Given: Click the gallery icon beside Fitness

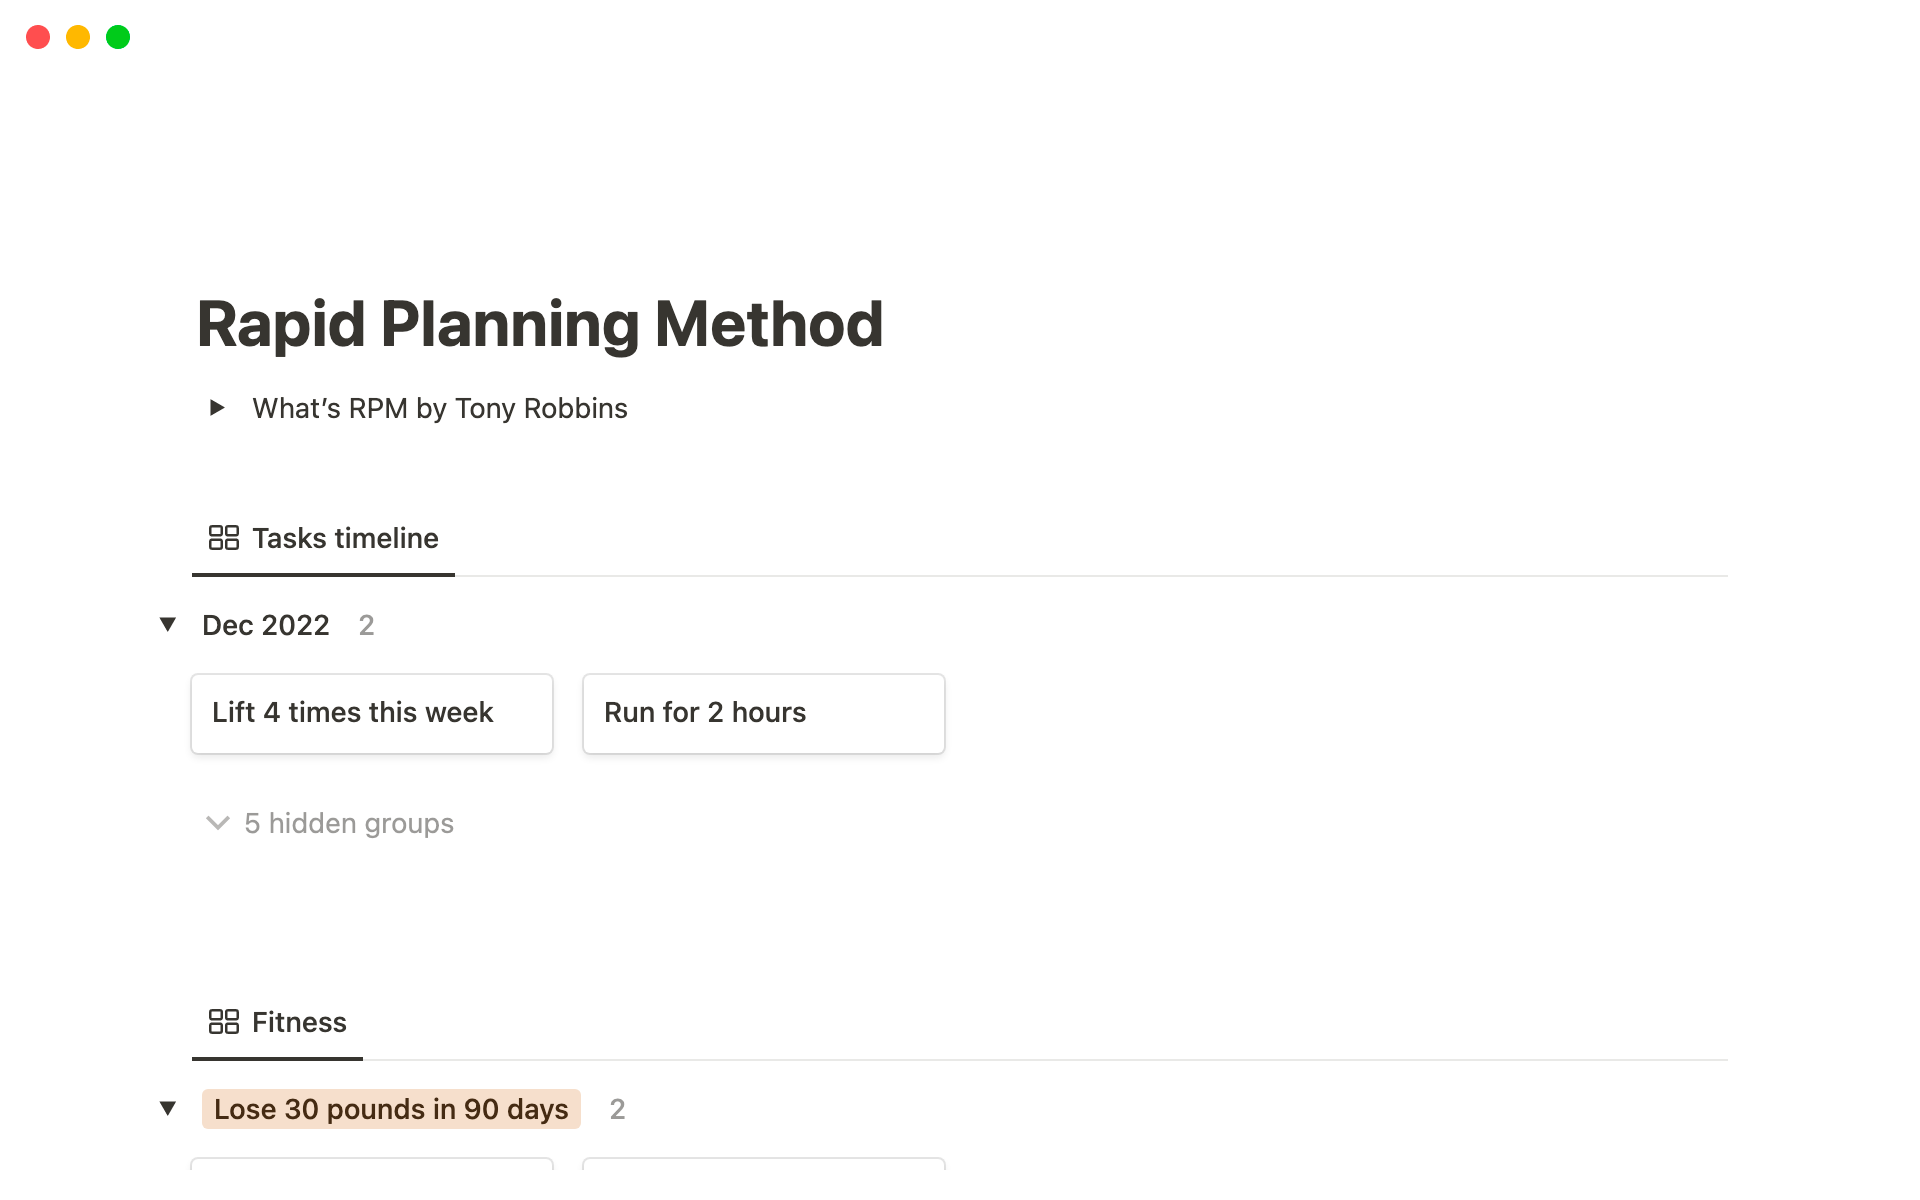Looking at the screenshot, I should pos(223,1022).
